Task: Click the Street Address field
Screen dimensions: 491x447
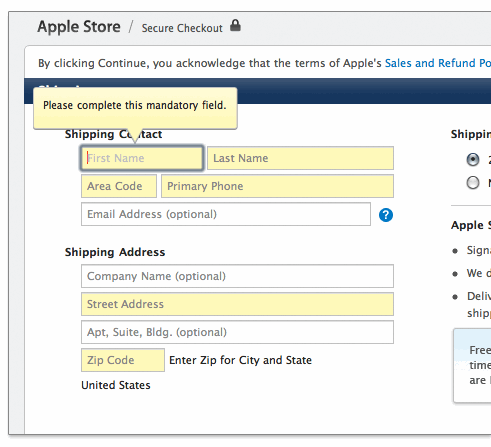Action: (237, 304)
